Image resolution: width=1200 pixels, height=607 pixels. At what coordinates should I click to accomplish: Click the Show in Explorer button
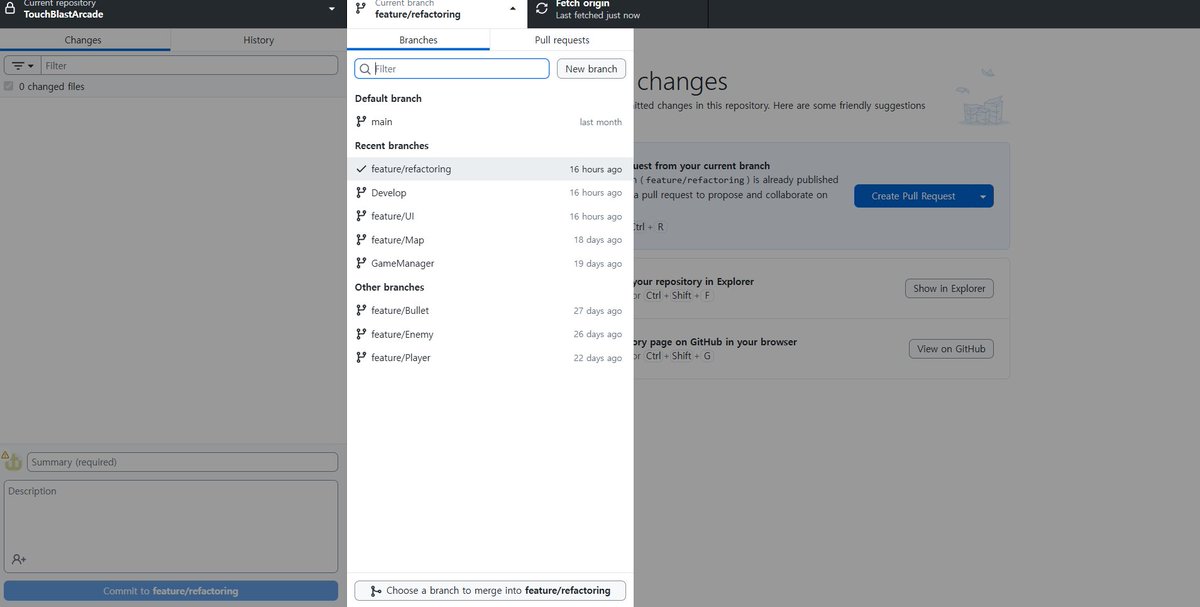pyautogui.click(x=949, y=289)
